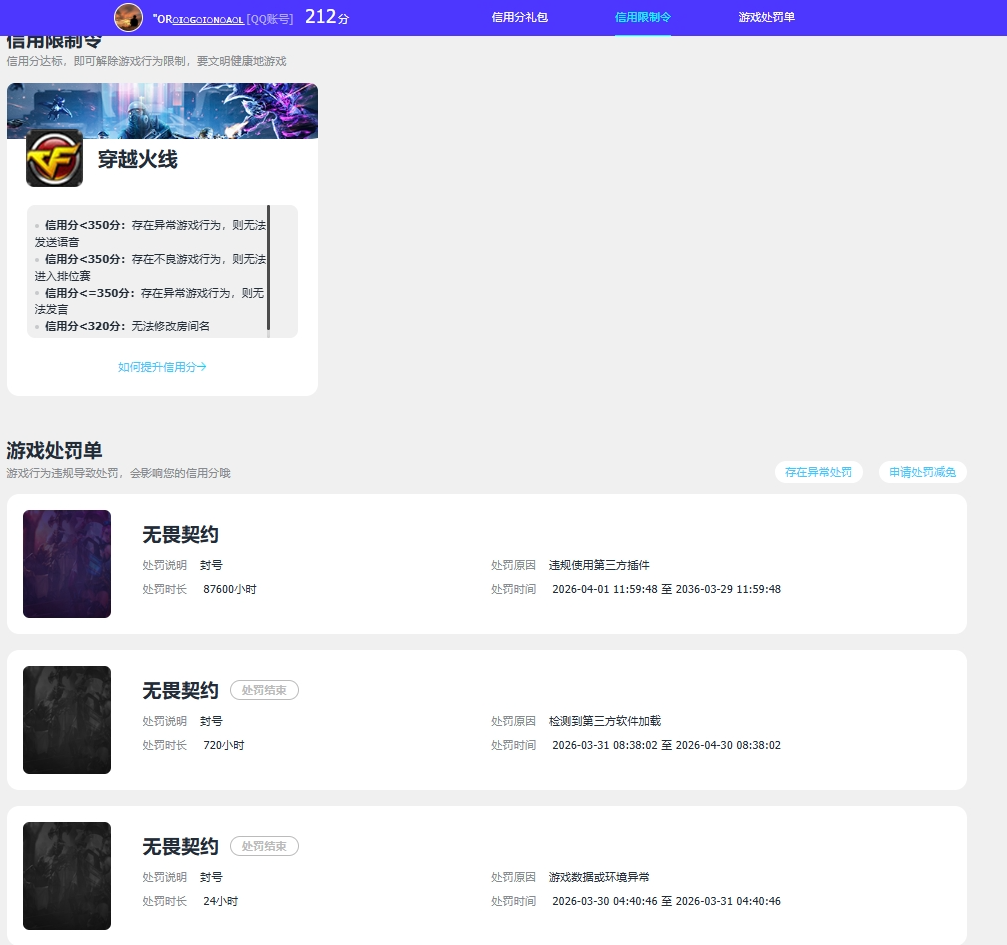The height and width of the screenshot is (945, 1007).
Task: Click the 申请处罚减免 button
Action: pyautogui.click(x=923, y=472)
